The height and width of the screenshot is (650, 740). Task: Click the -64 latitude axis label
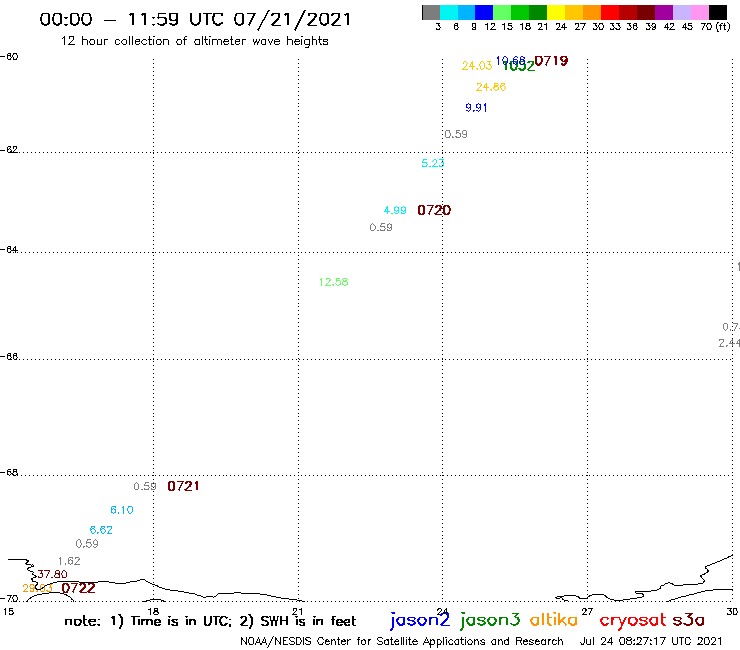pos(9,250)
